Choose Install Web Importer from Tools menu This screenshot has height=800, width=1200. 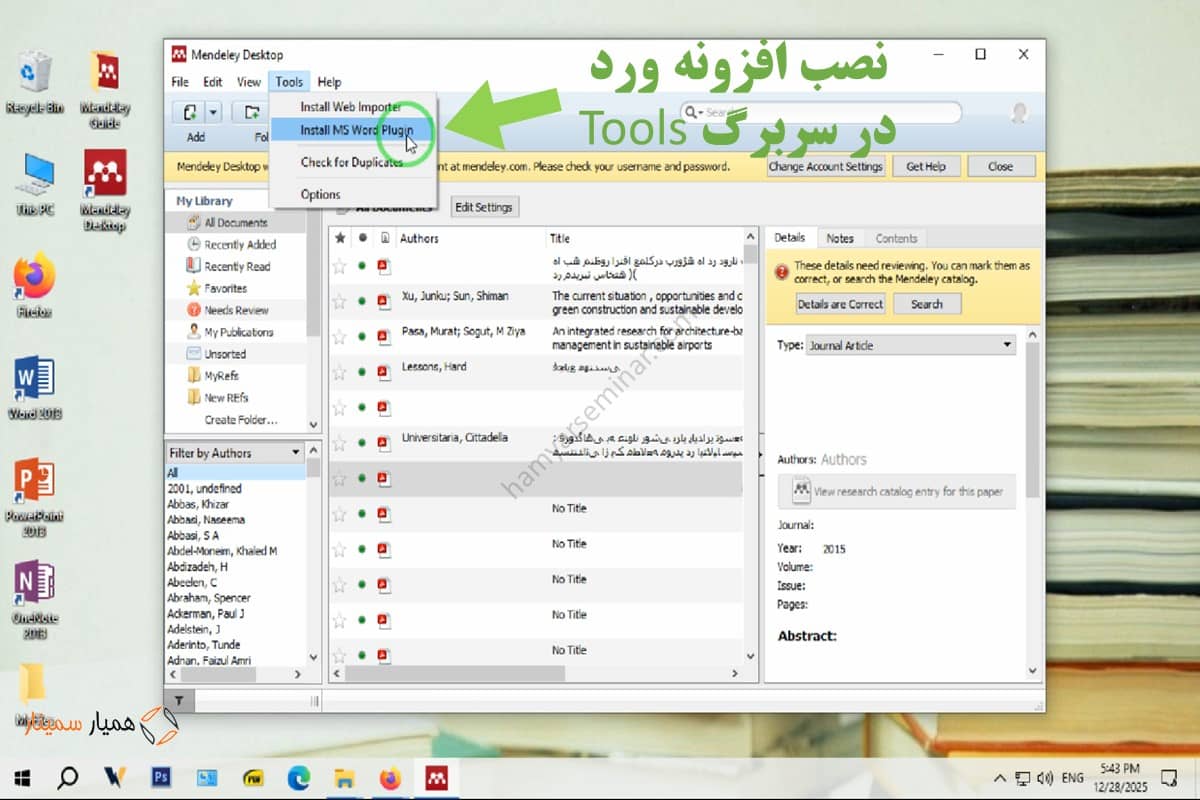(353, 107)
